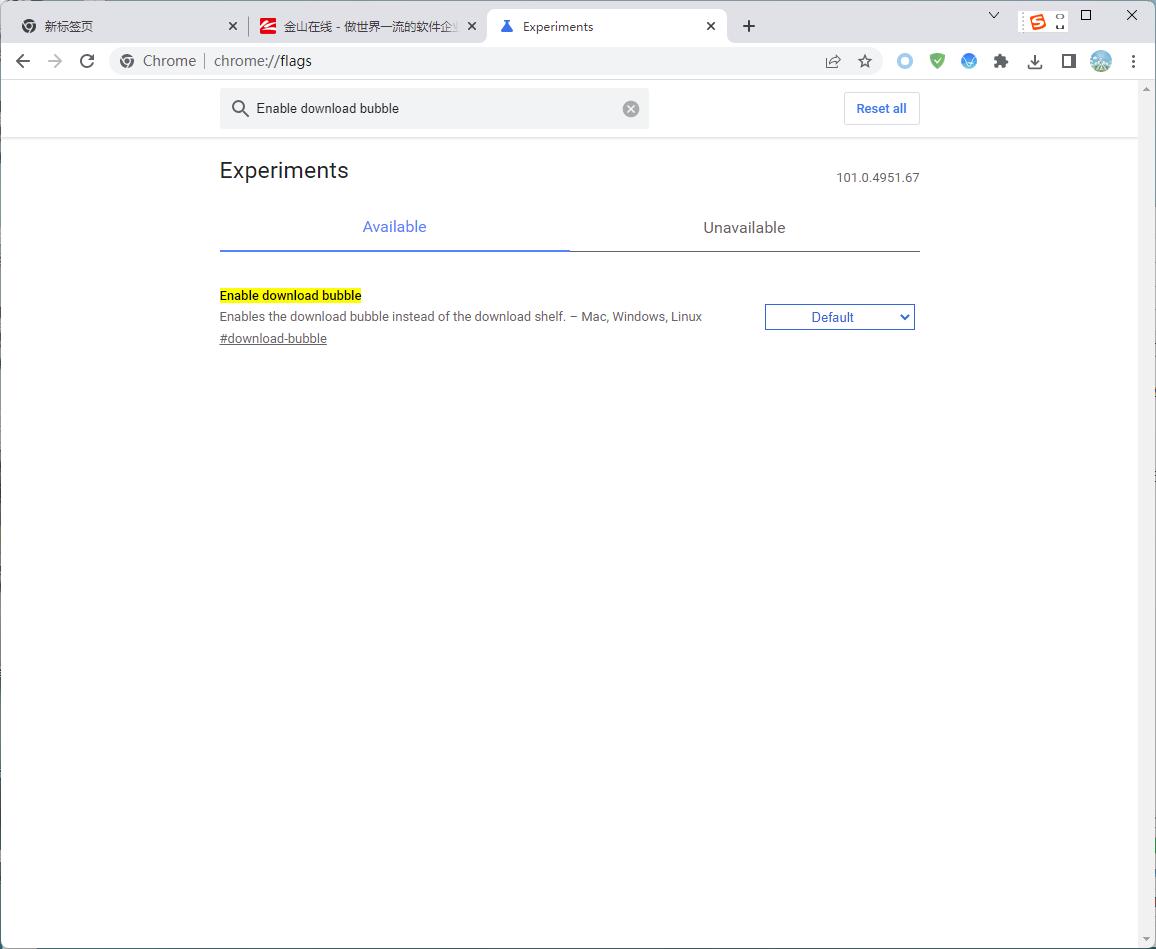Toggle the browser side panel icon
Screen dimensions: 1156x949
coord(1068,61)
